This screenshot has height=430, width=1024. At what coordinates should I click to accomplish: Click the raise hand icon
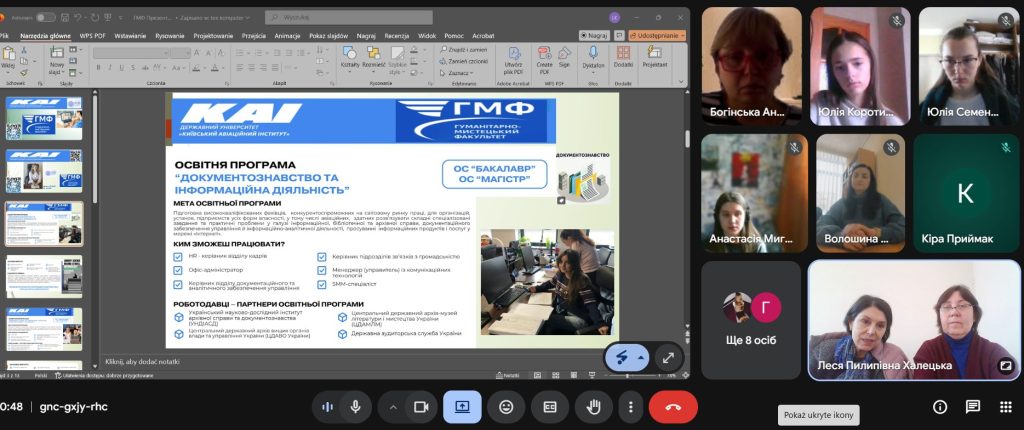pos(593,407)
